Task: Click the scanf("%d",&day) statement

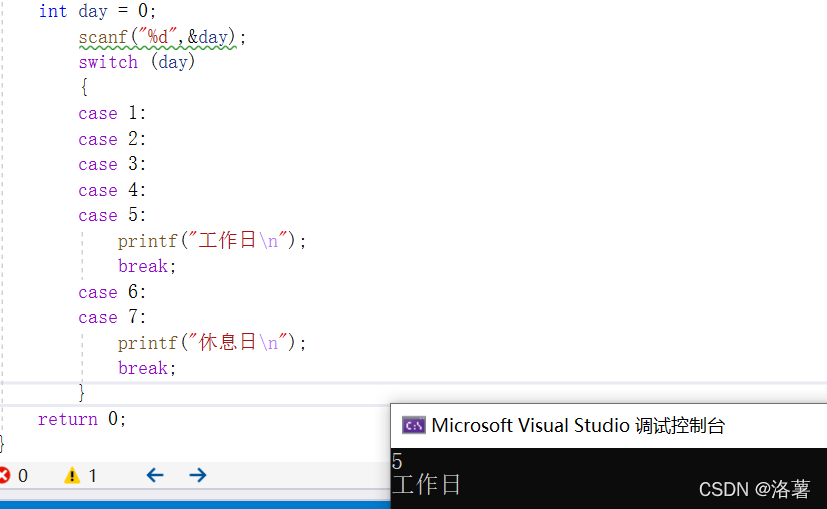Action: [162, 37]
